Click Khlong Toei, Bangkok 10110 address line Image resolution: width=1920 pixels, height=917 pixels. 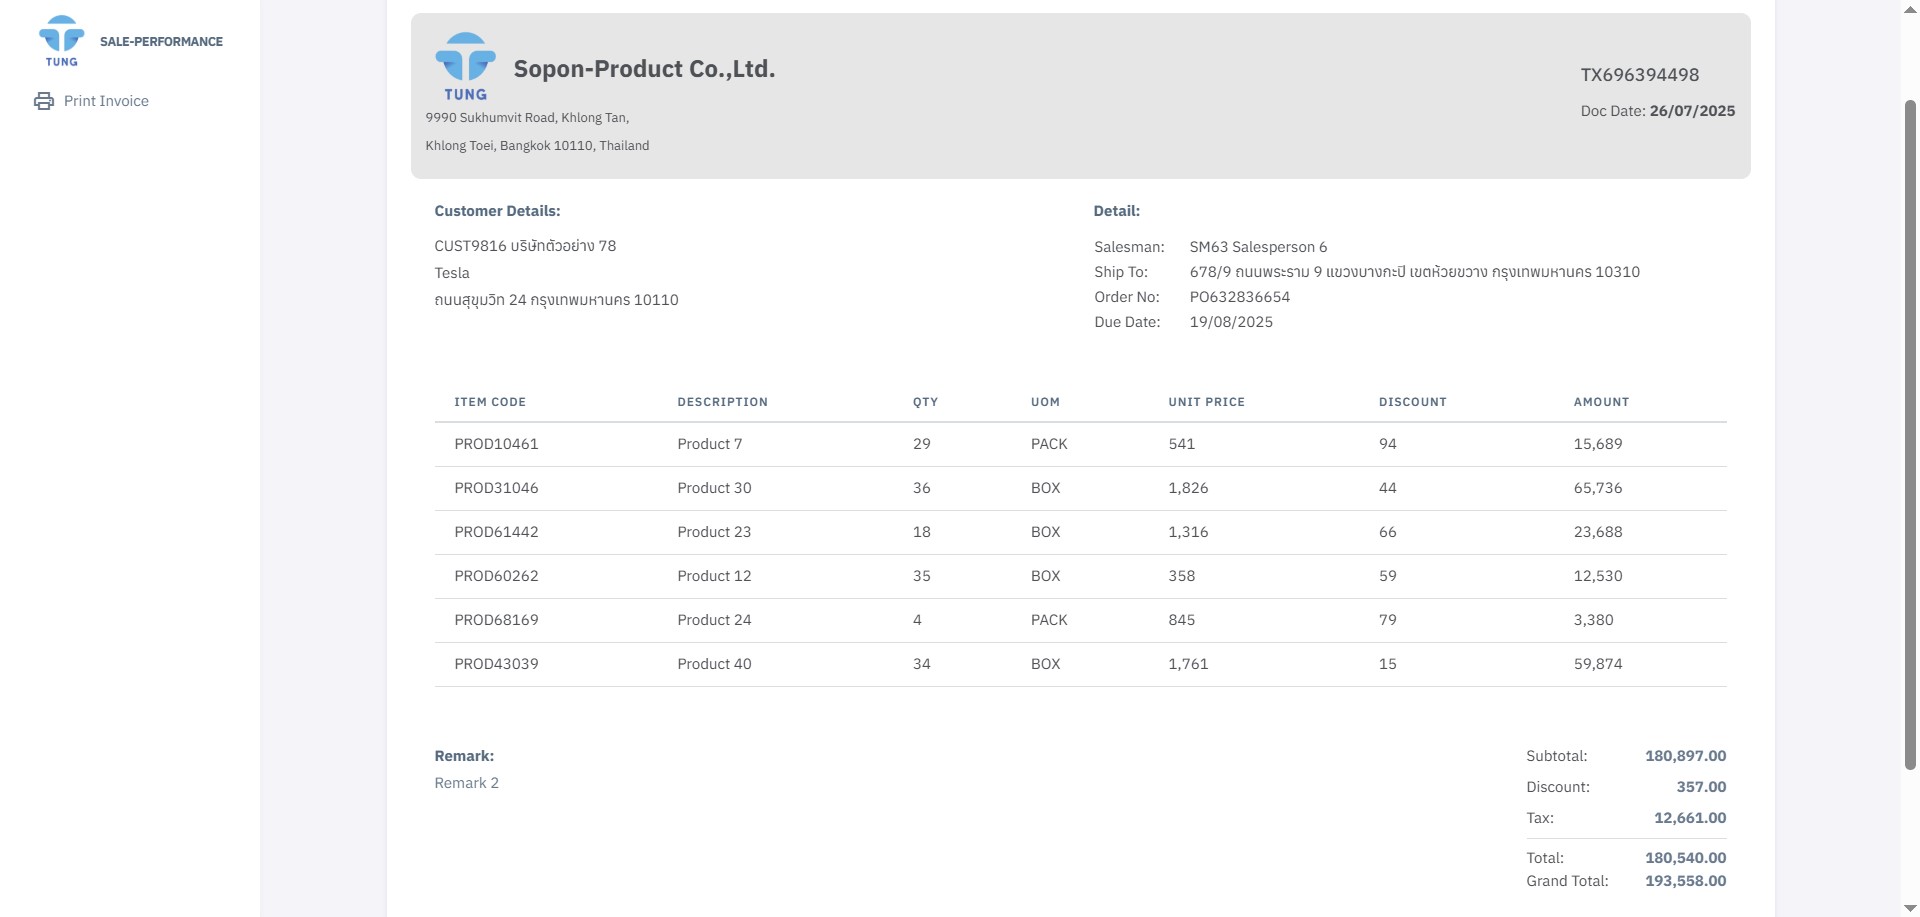pyautogui.click(x=537, y=146)
